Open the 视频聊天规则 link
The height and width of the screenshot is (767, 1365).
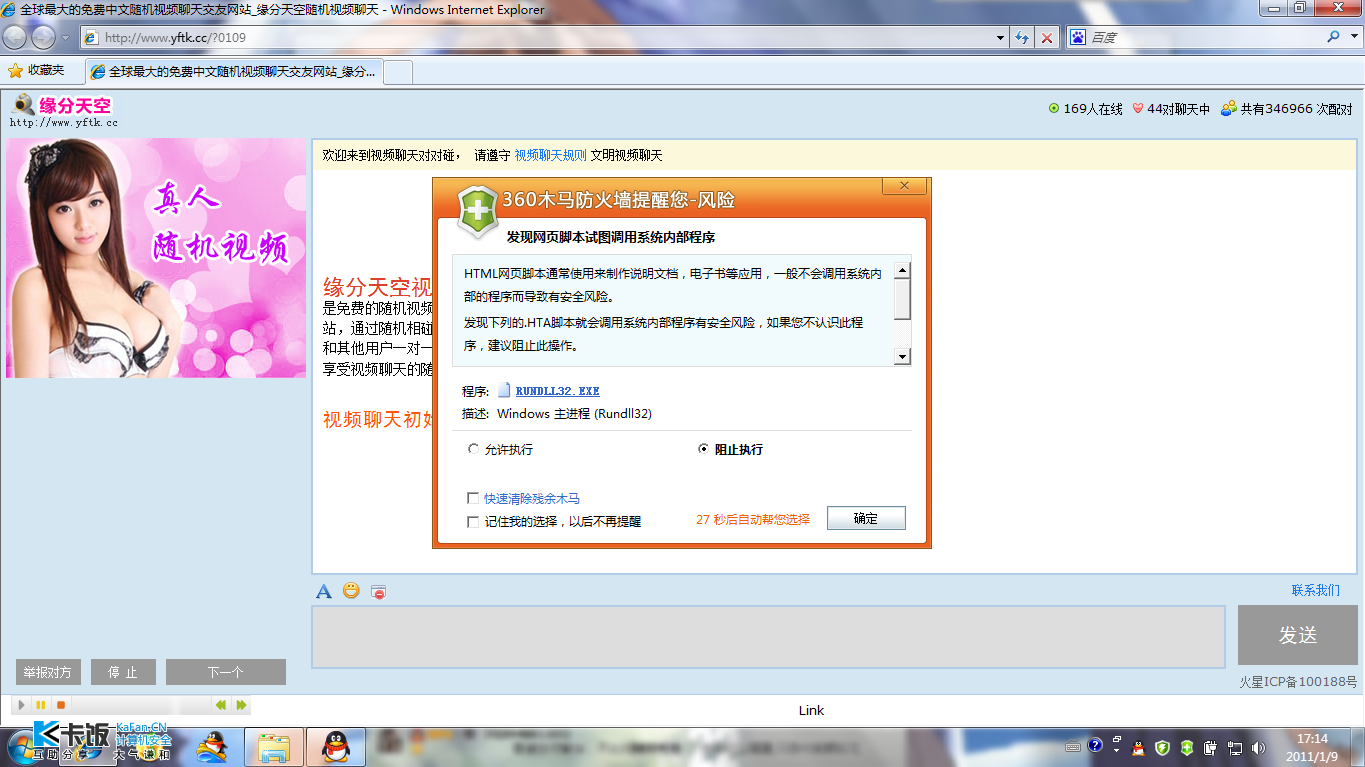point(550,155)
